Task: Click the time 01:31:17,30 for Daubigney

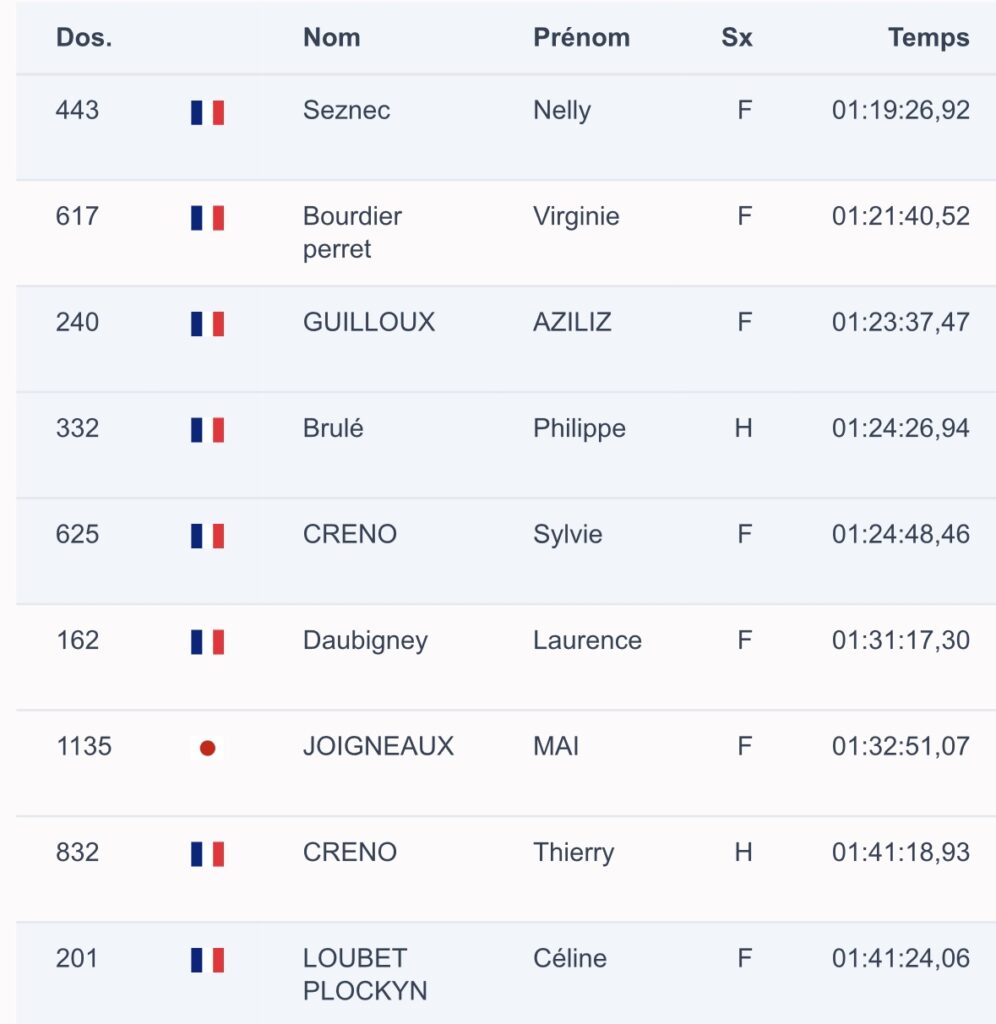Action: (900, 640)
